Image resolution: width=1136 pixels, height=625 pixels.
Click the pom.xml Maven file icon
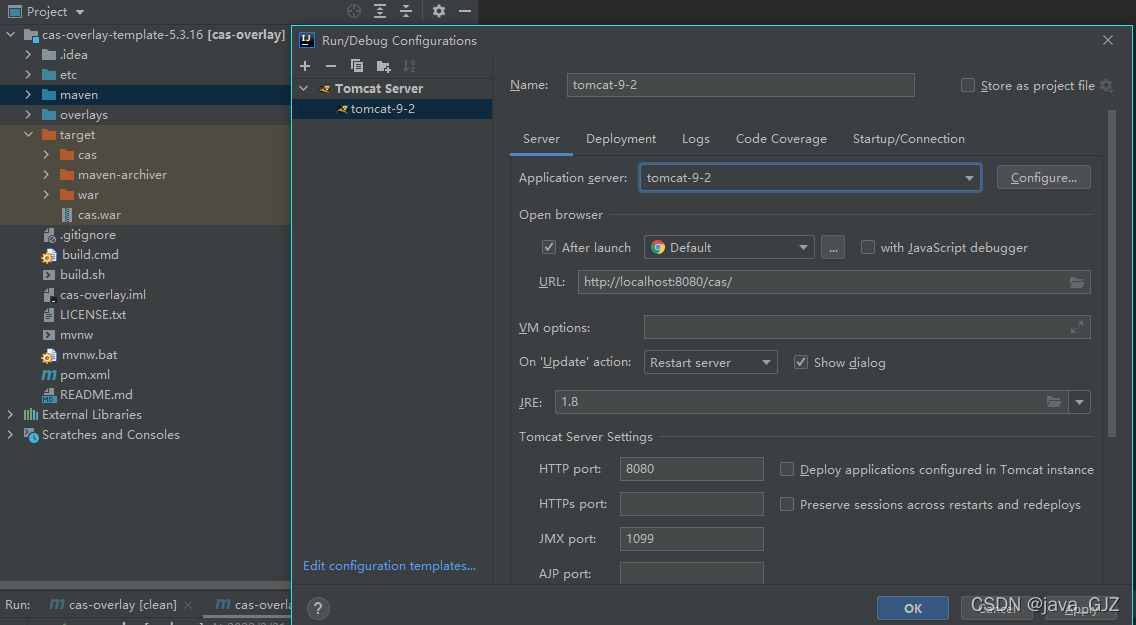(49, 375)
